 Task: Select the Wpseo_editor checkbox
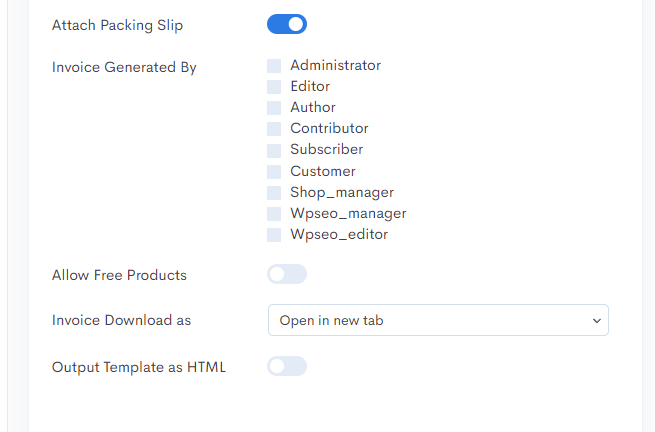274,235
